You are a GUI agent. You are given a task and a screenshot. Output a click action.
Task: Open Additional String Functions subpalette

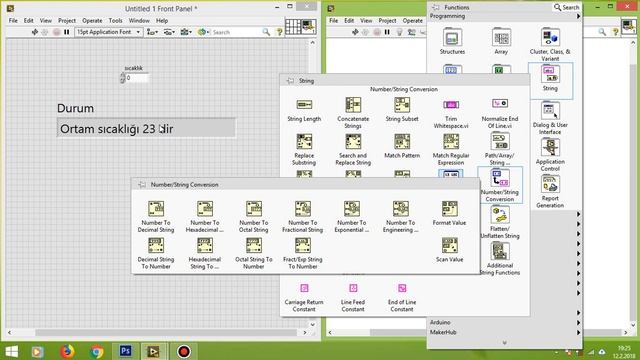tap(500, 259)
